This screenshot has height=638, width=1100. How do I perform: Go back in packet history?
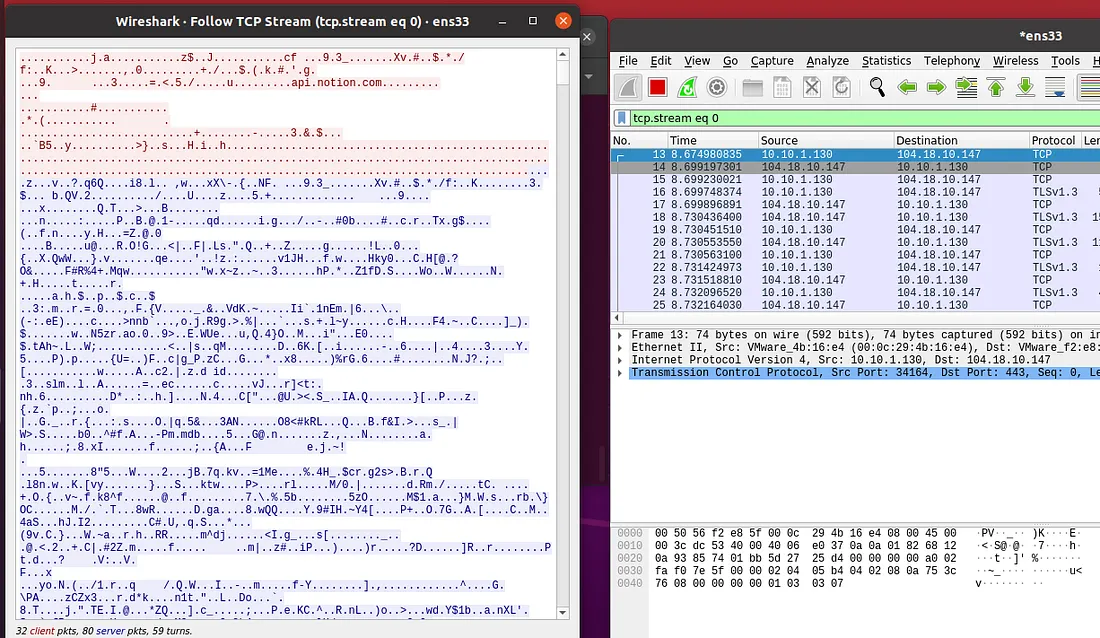click(907, 88)
